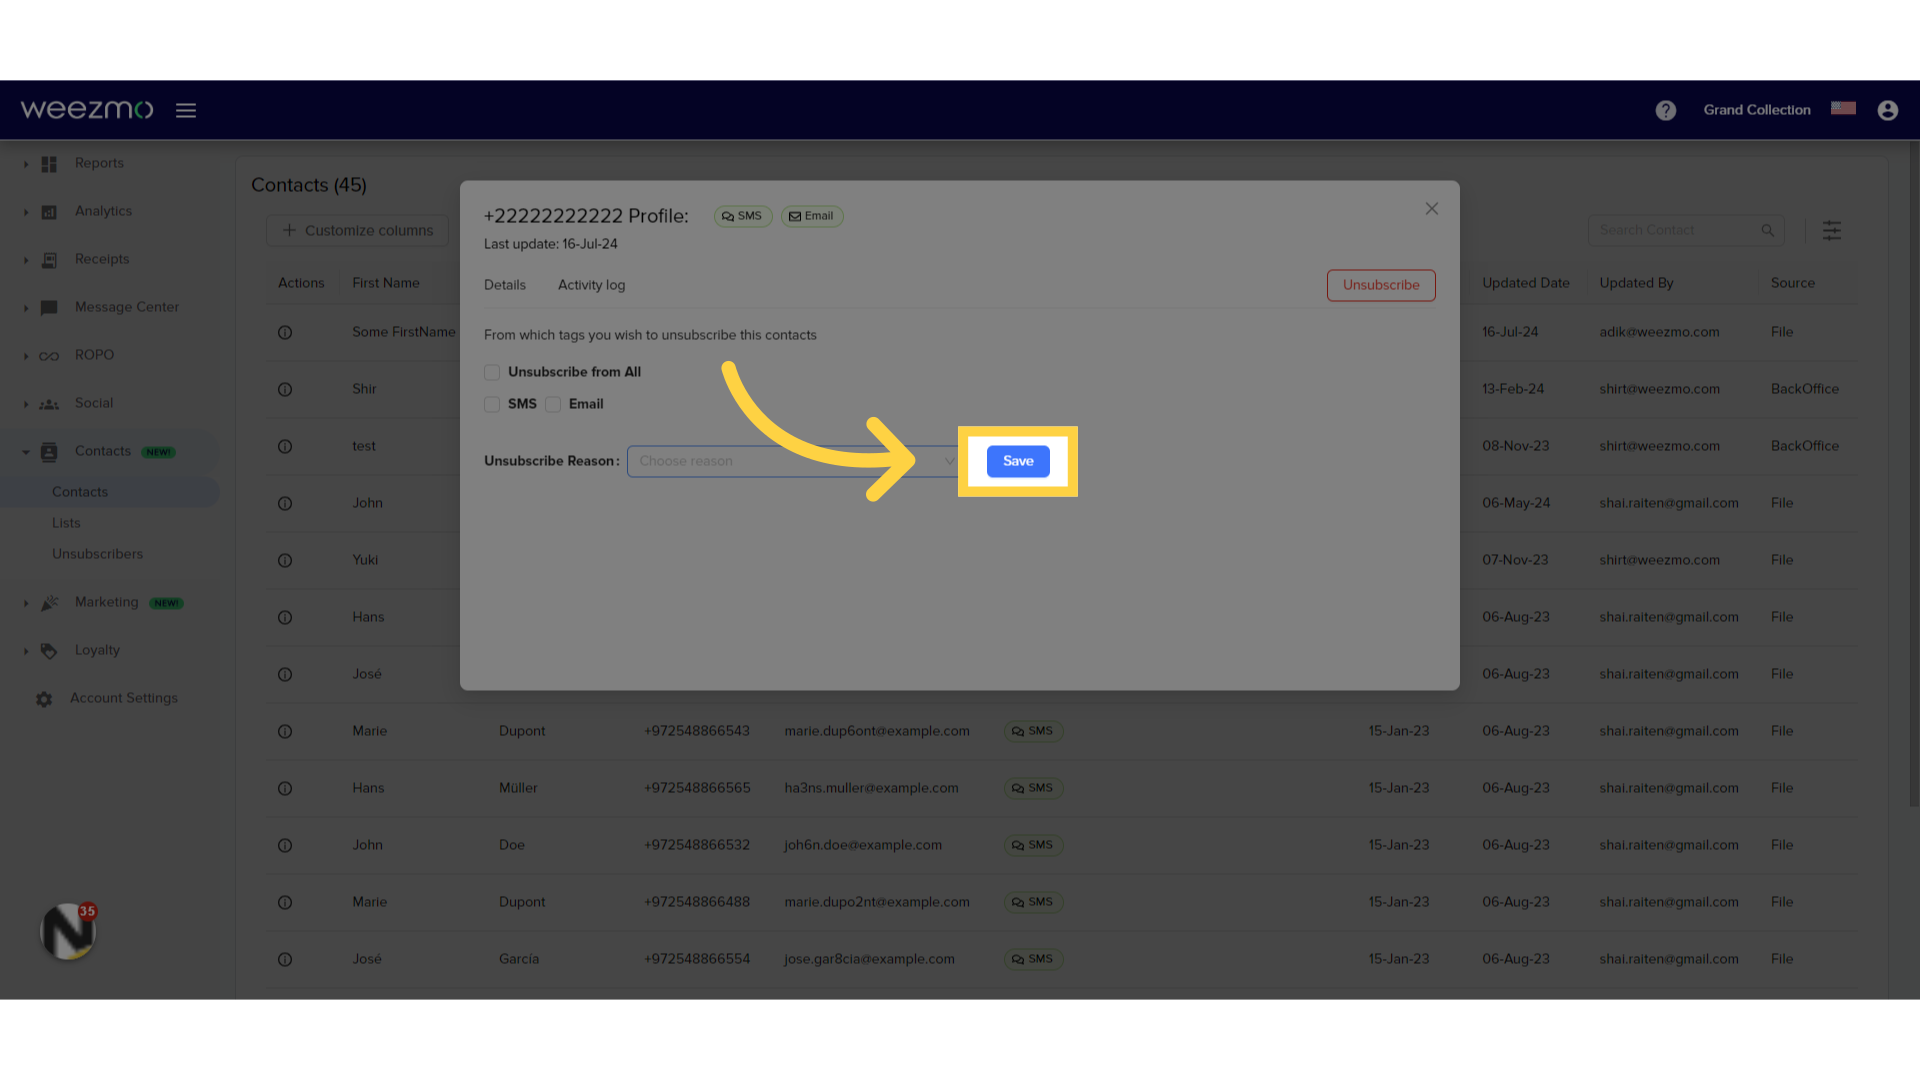Click the Marketing icon in sidebar
This screenshot has width=1920, height=1080.
[x=49, y=603]
